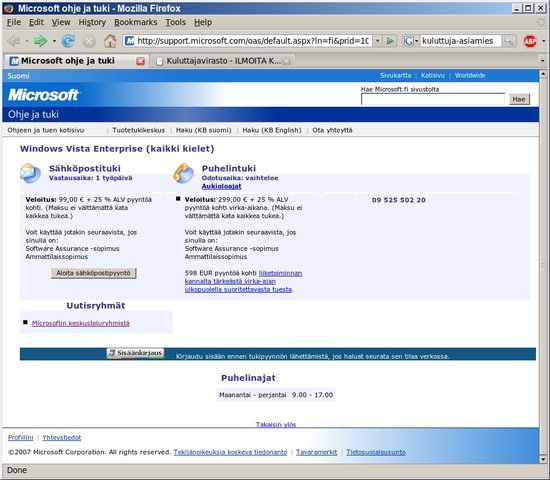Open the Aukioloajat link
The width and height of the screenshot is (550, 480).
click(221, 186)
